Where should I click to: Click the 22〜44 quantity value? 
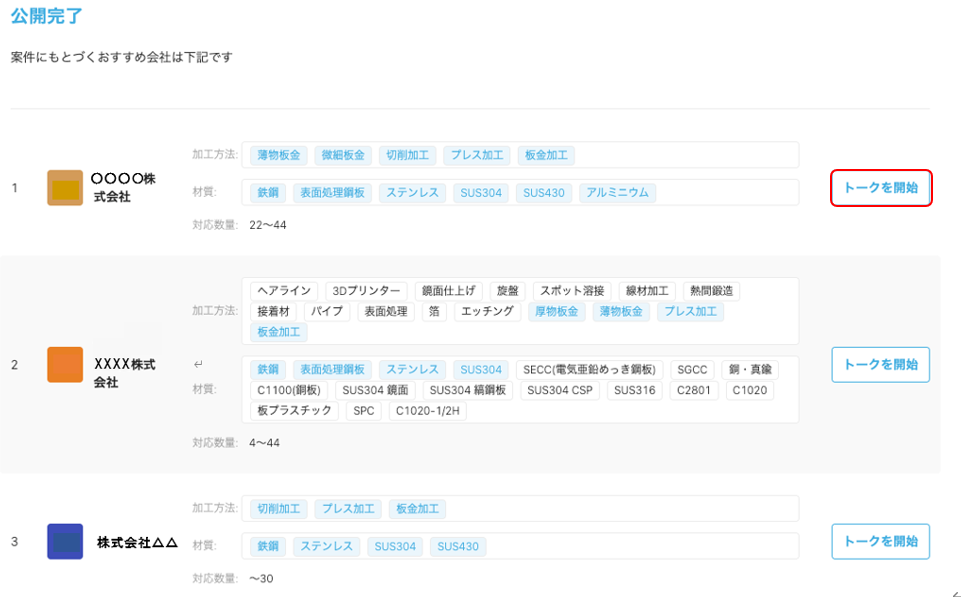[268, 225]
